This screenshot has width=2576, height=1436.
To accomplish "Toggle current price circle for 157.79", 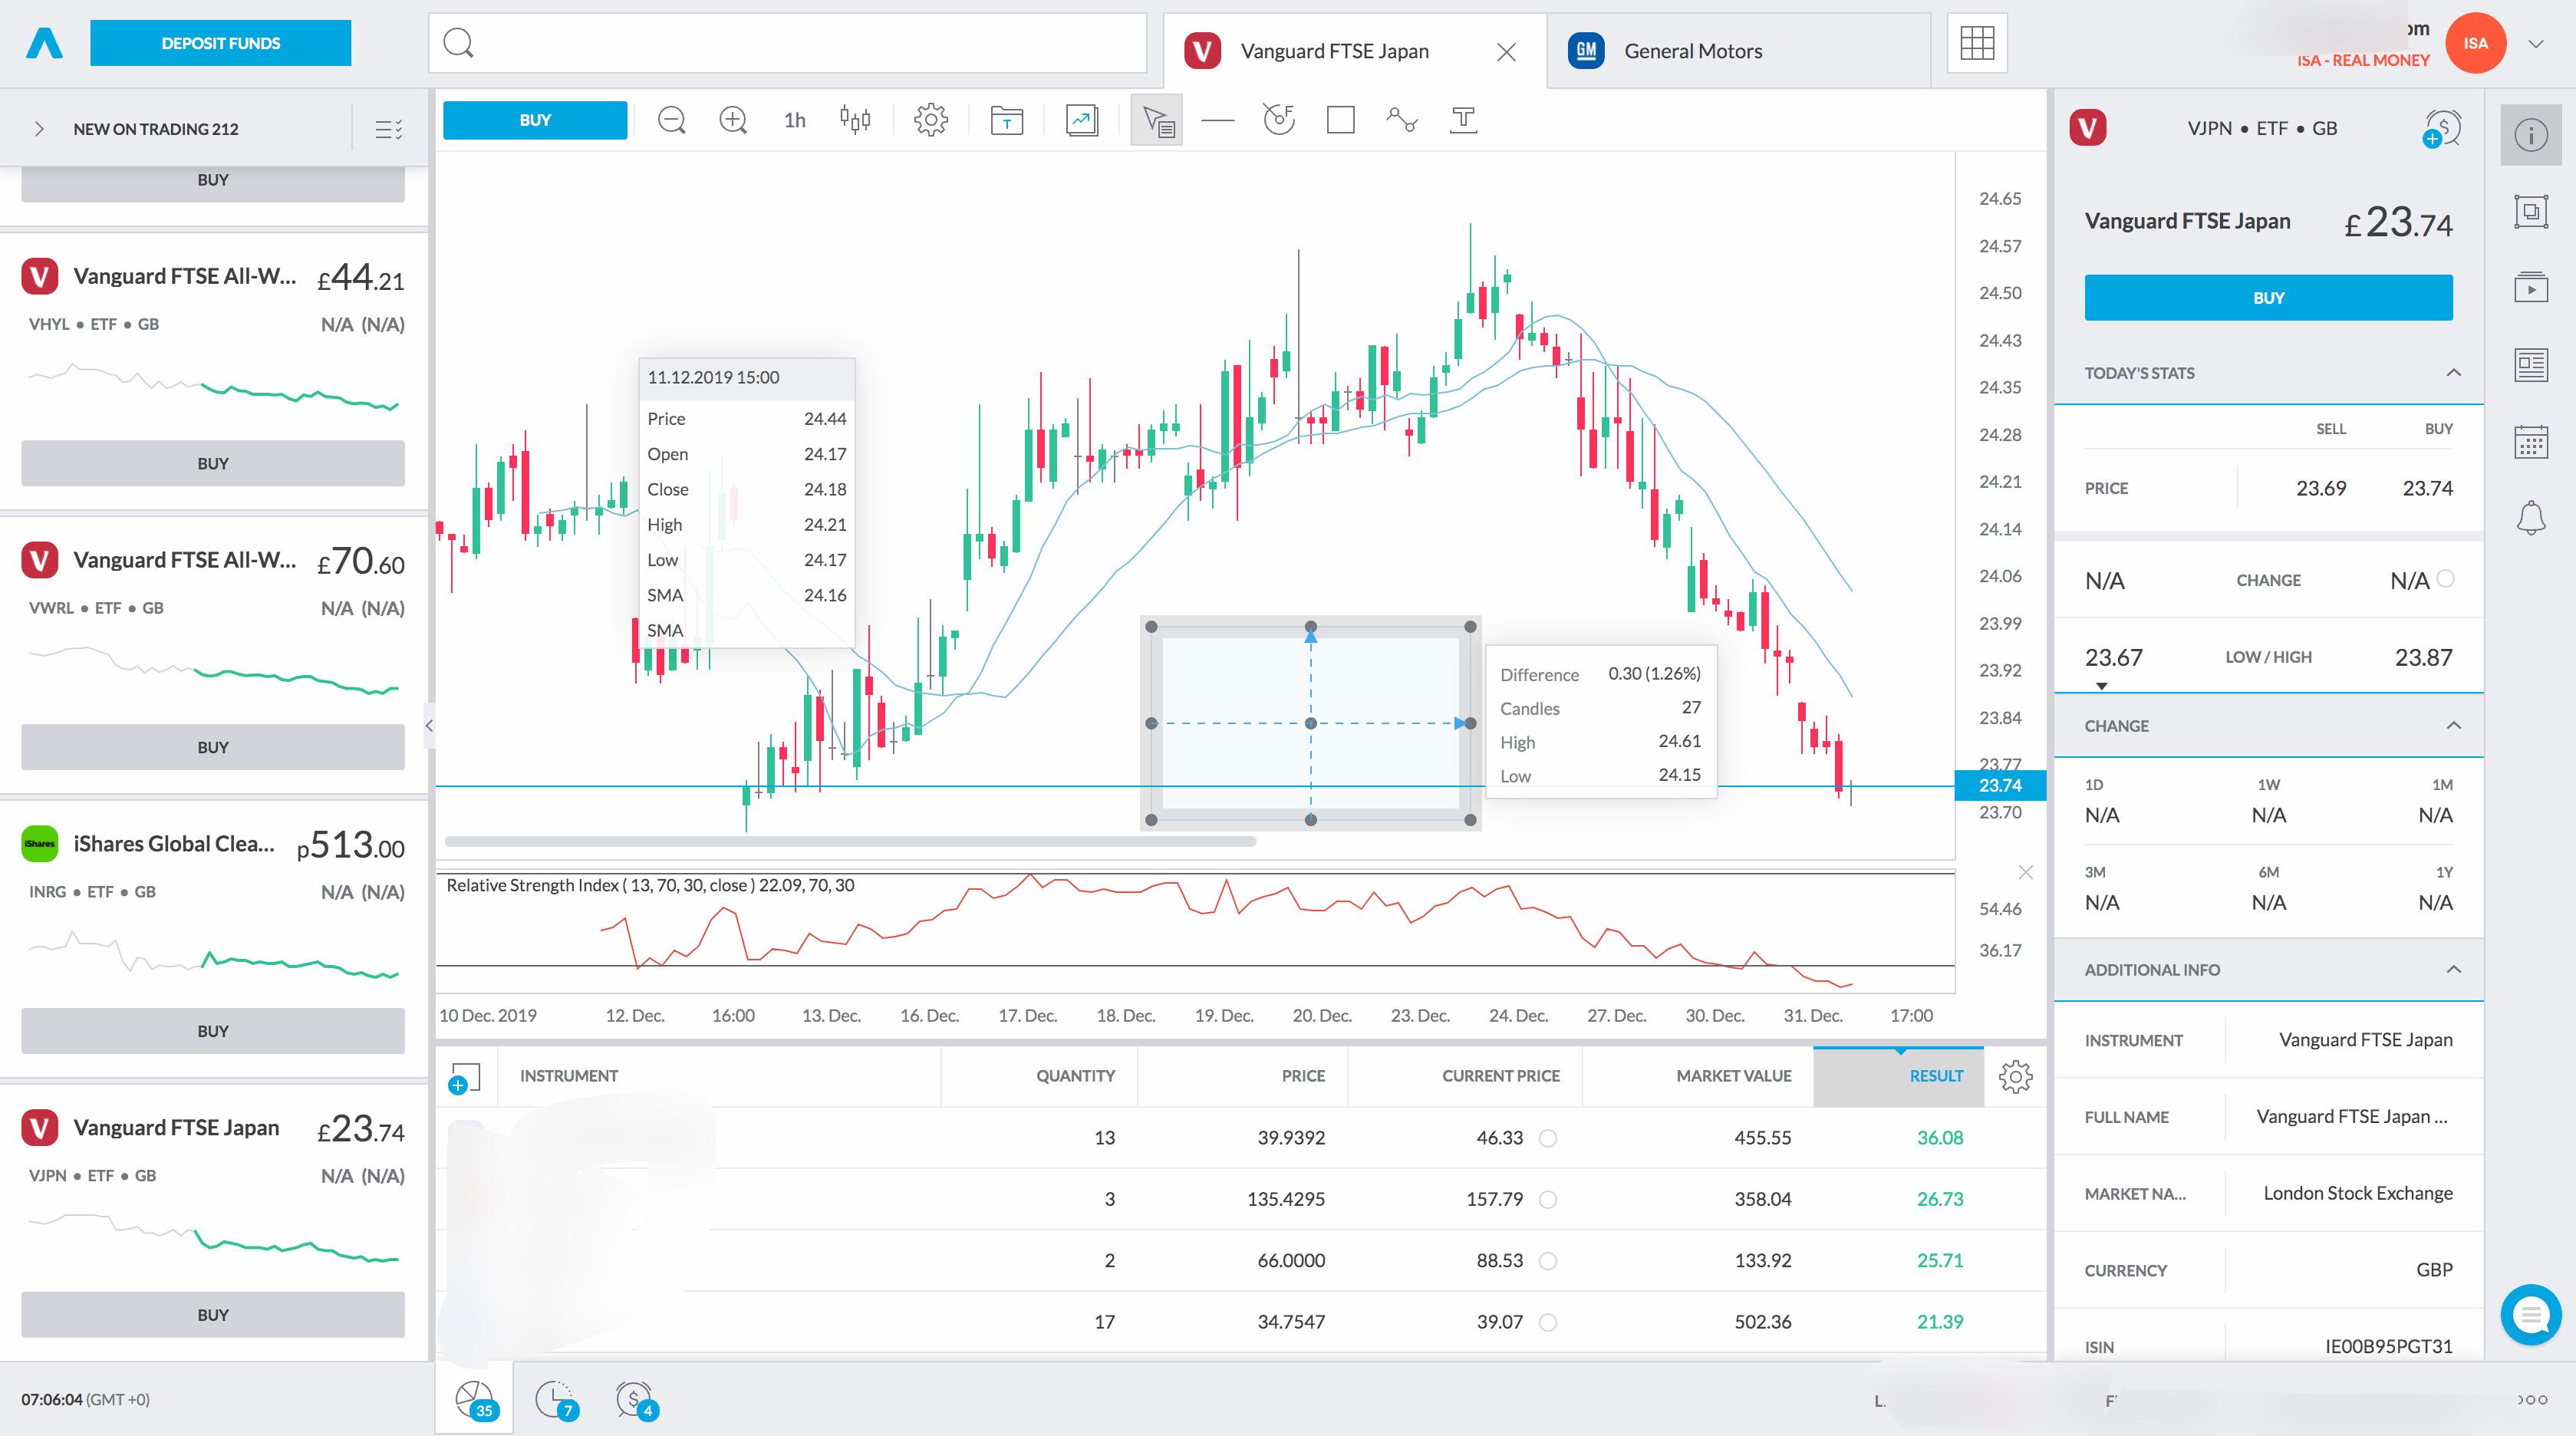I will click(1548, 1199).
